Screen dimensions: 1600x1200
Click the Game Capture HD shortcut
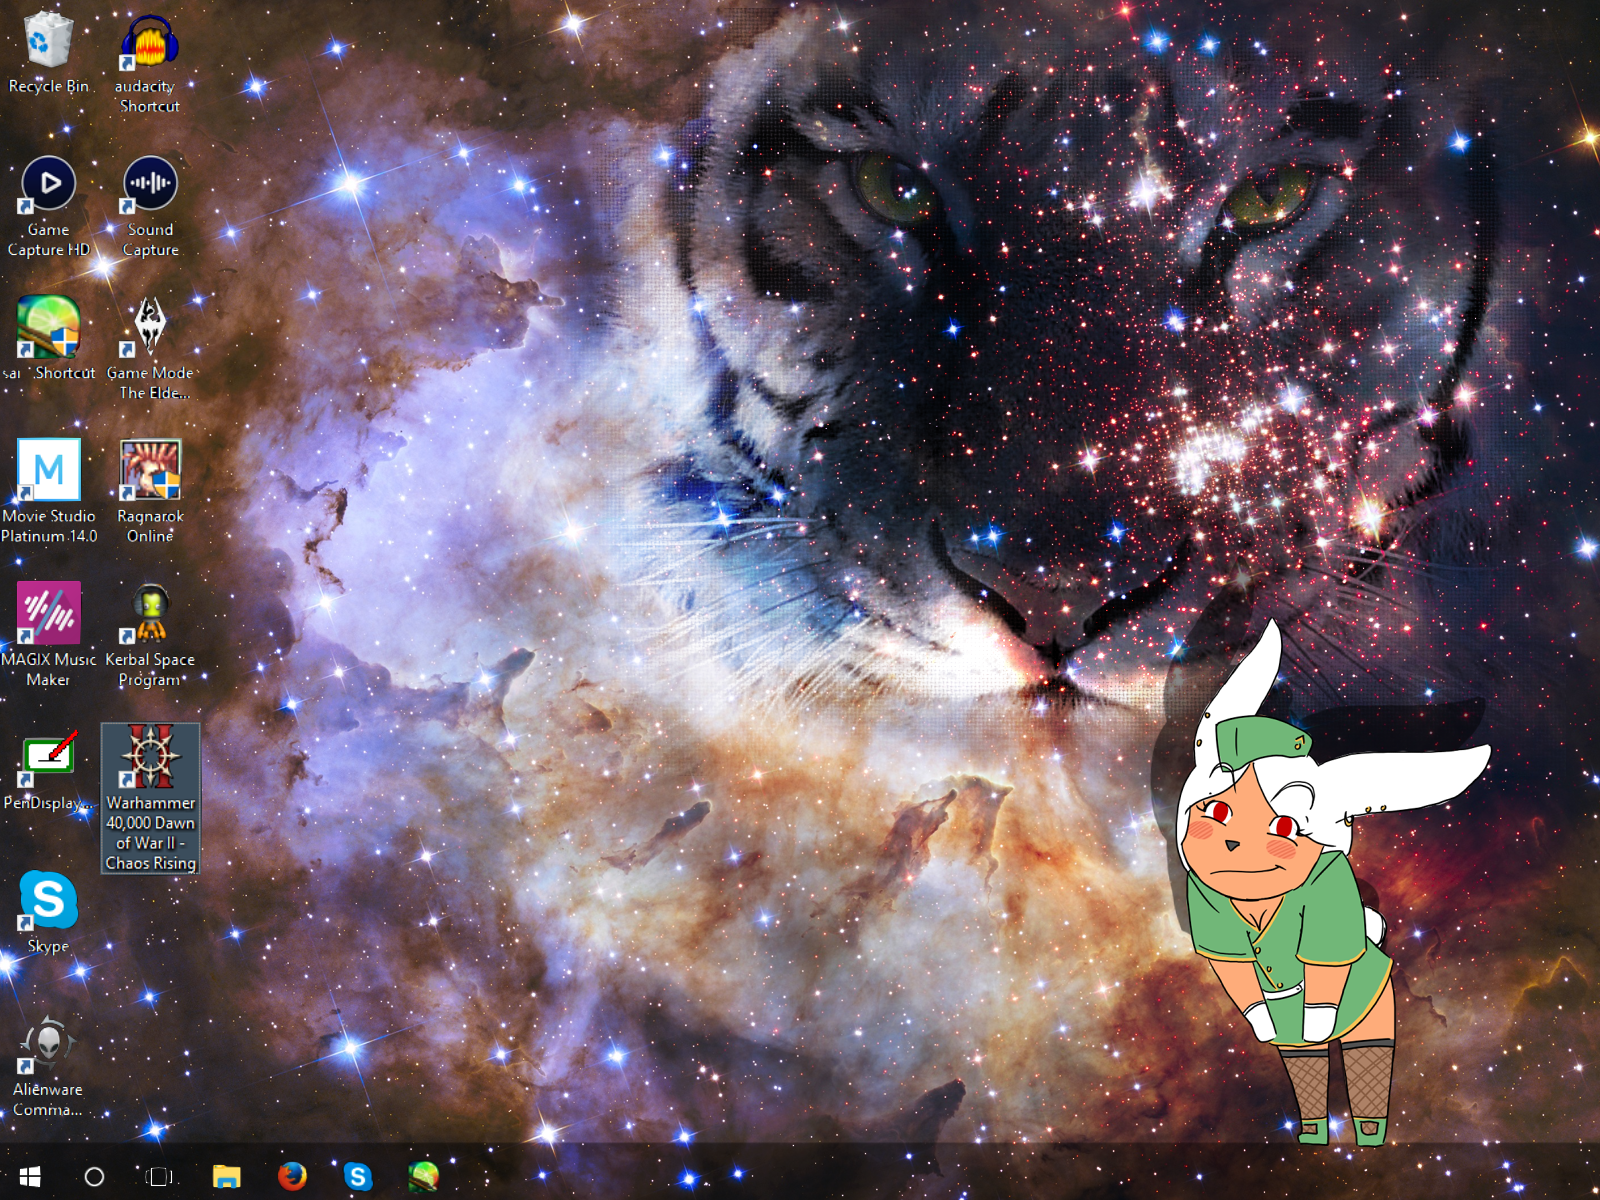(x=48, y=185)
